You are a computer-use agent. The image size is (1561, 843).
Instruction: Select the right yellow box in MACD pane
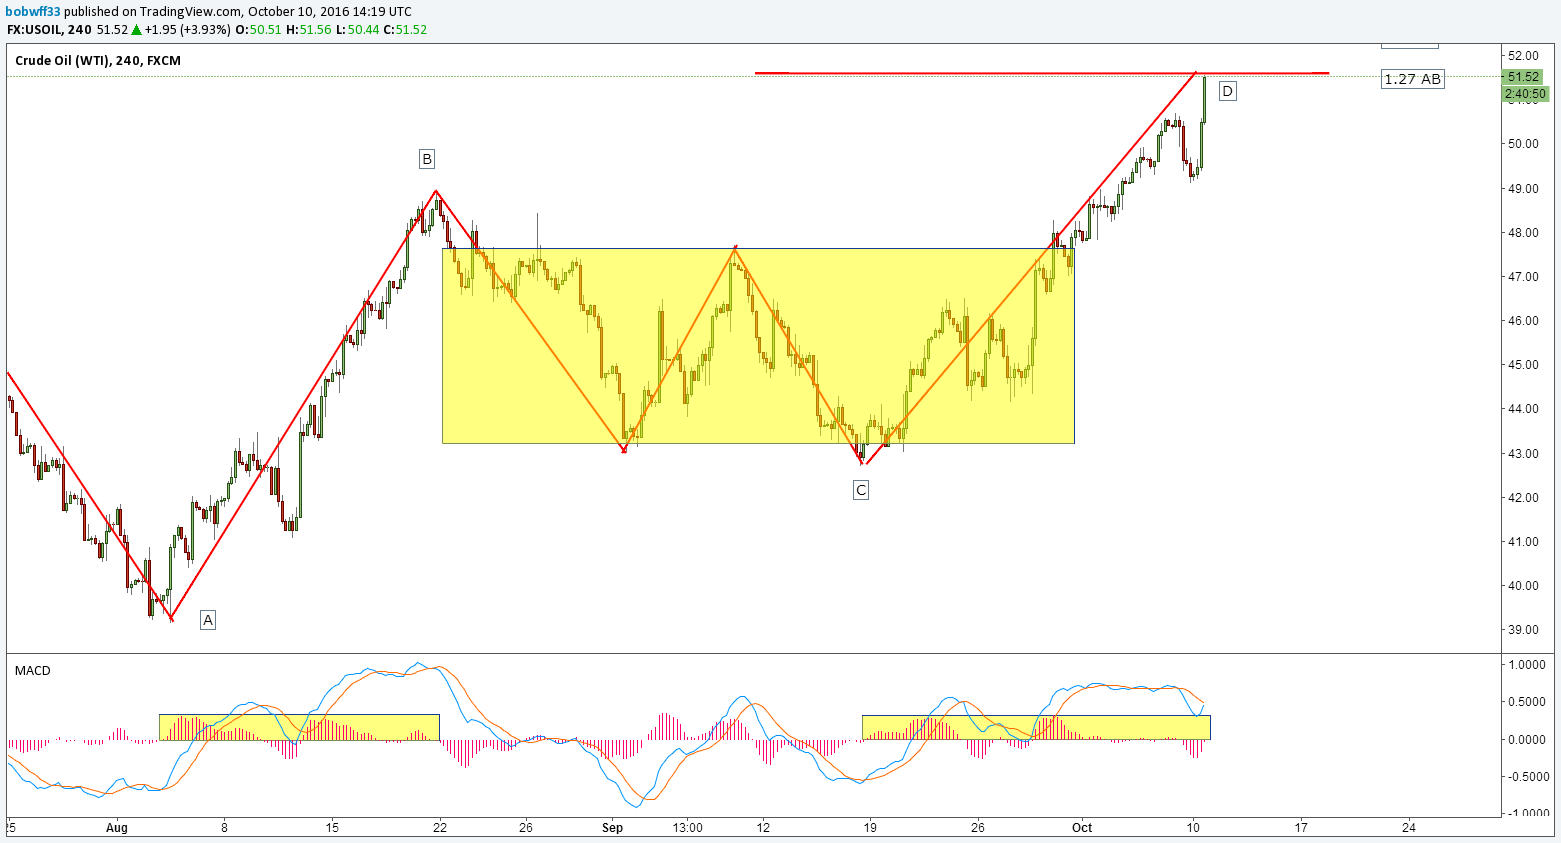(x=1036, y=727)
